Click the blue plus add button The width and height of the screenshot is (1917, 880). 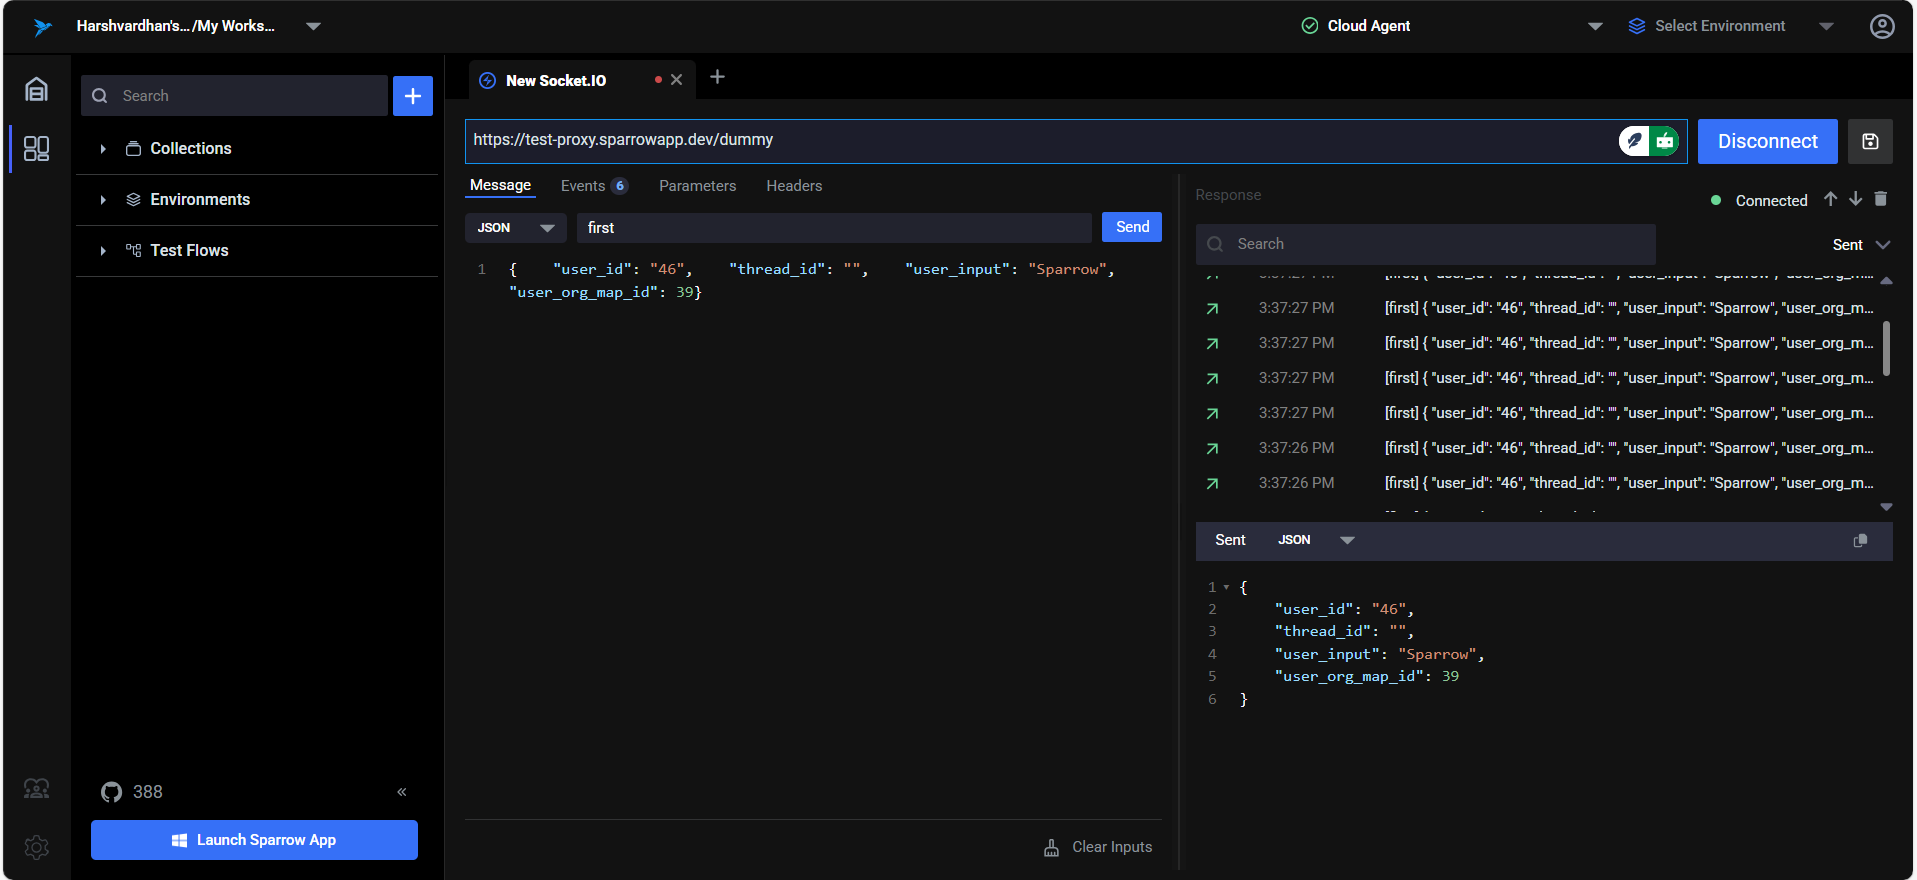point(413,96)
